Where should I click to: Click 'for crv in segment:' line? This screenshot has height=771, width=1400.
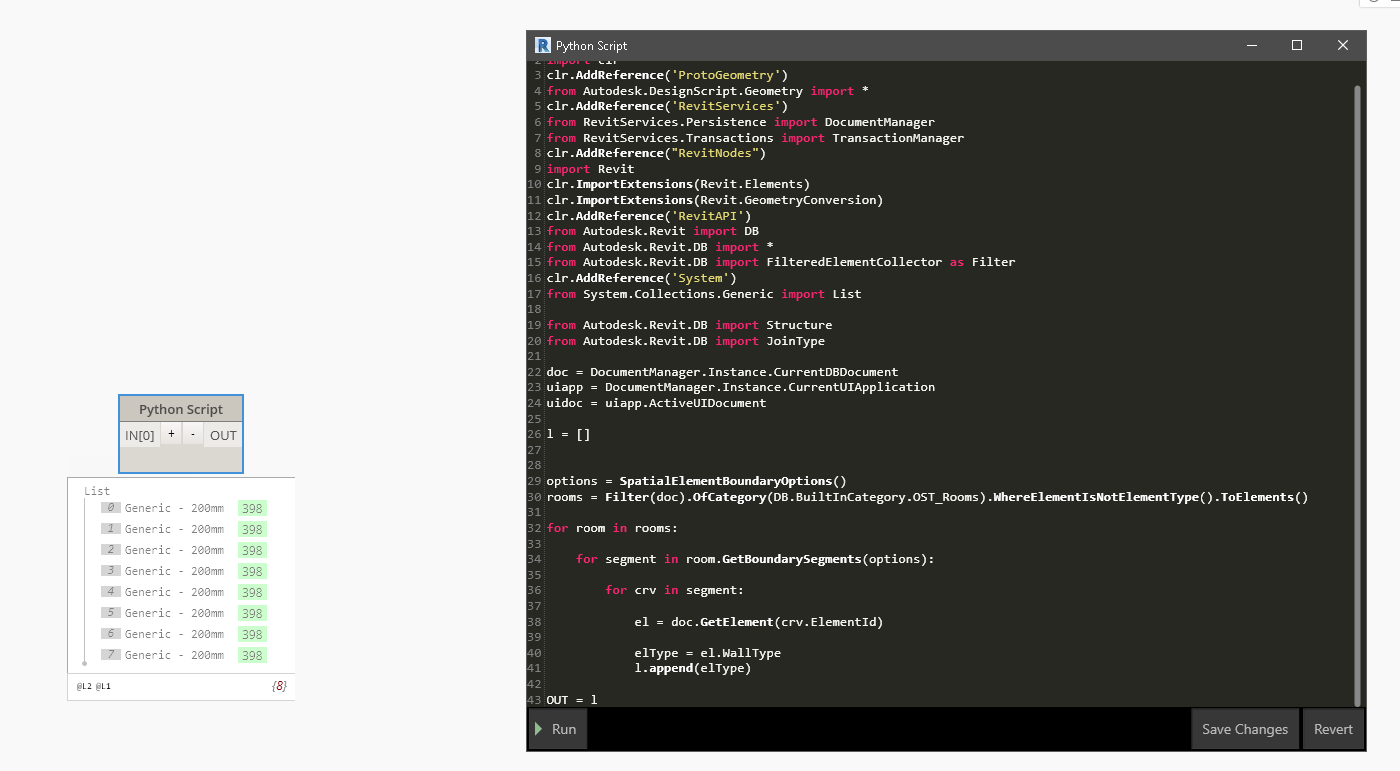[674, 590]
